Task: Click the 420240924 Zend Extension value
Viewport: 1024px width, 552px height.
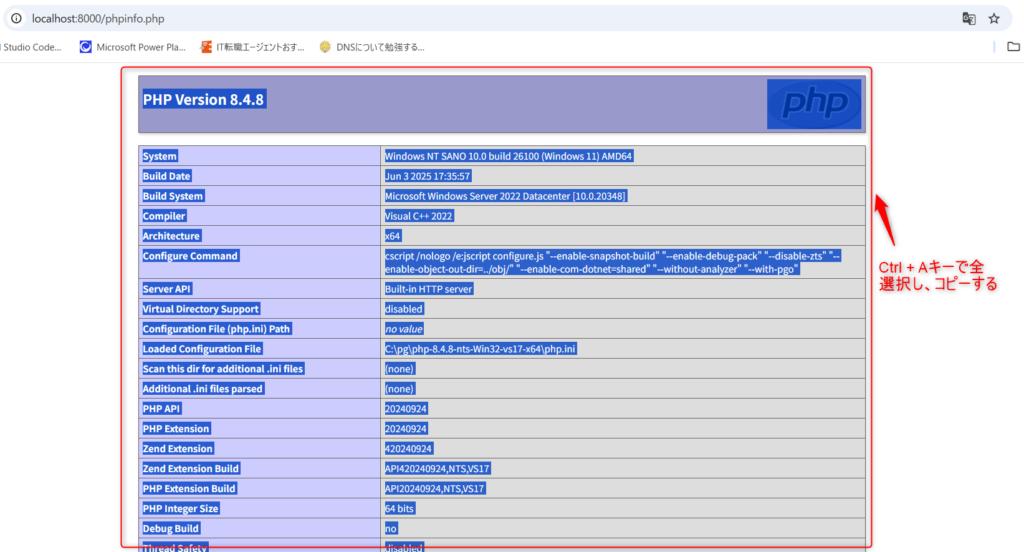Action: (408, 448)
